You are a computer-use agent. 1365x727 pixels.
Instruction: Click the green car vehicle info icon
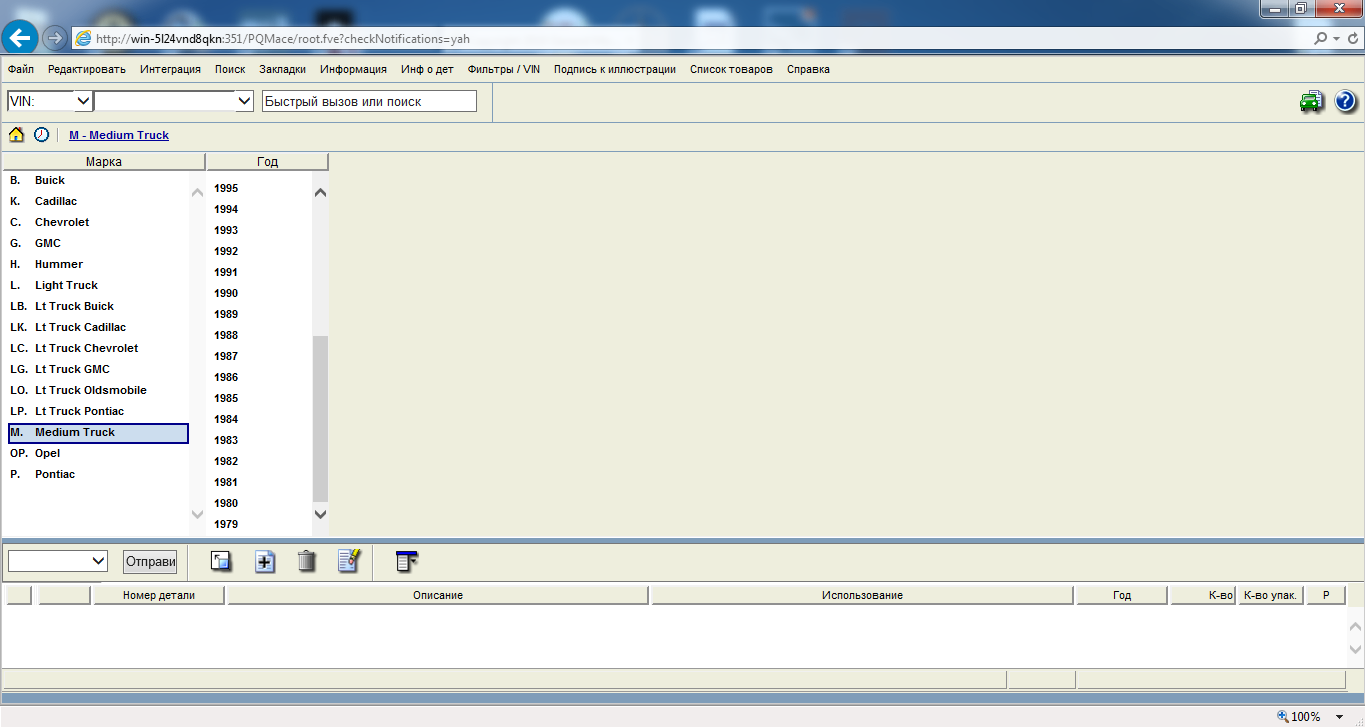click(1311, 101)
